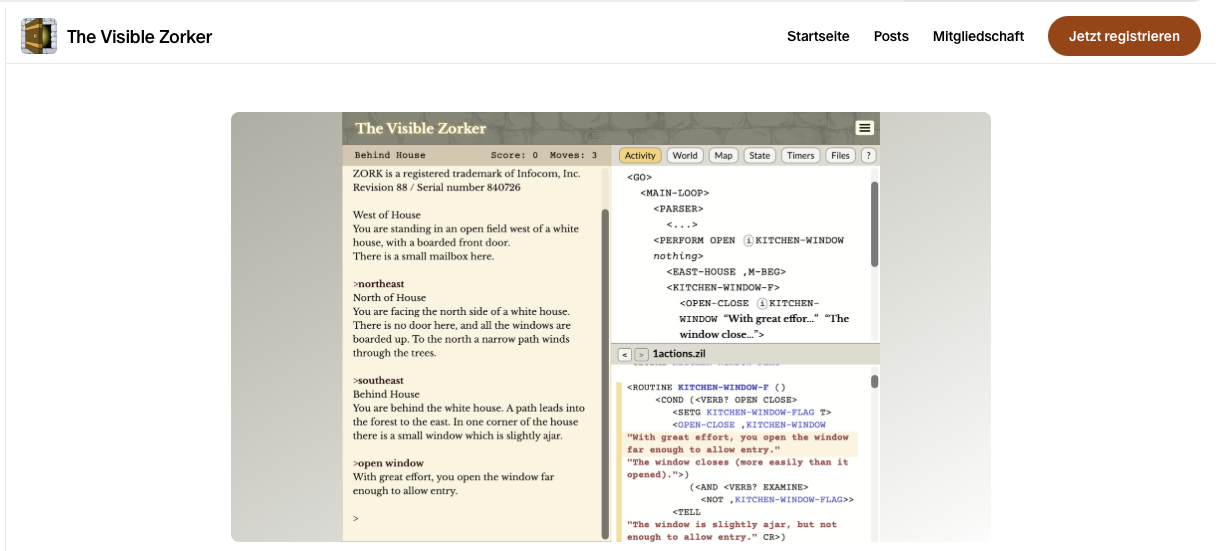Click The Visible Zorker site title
The image size is (1216, 551).
[x=139, y=37]
